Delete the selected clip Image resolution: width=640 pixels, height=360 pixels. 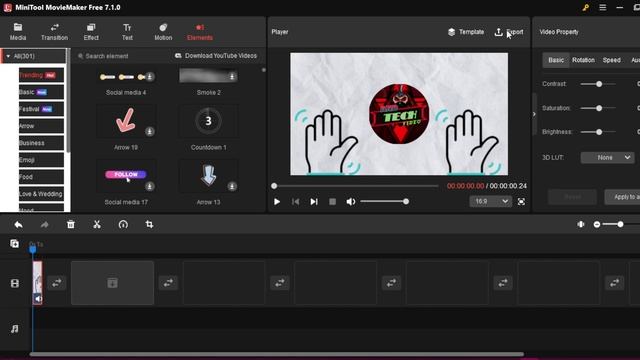[x=71, y=224]
